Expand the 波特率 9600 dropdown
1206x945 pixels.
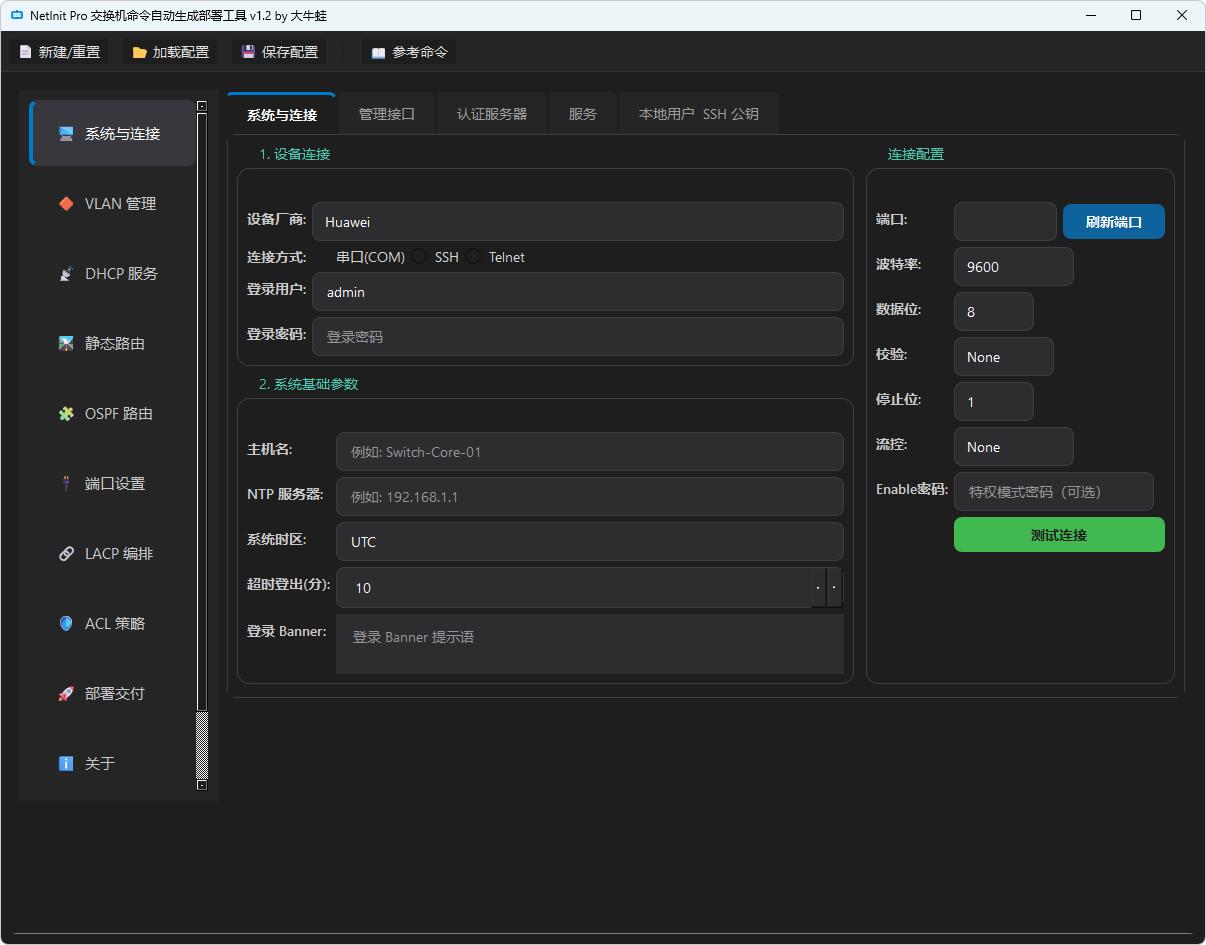tap(1013, 267)
